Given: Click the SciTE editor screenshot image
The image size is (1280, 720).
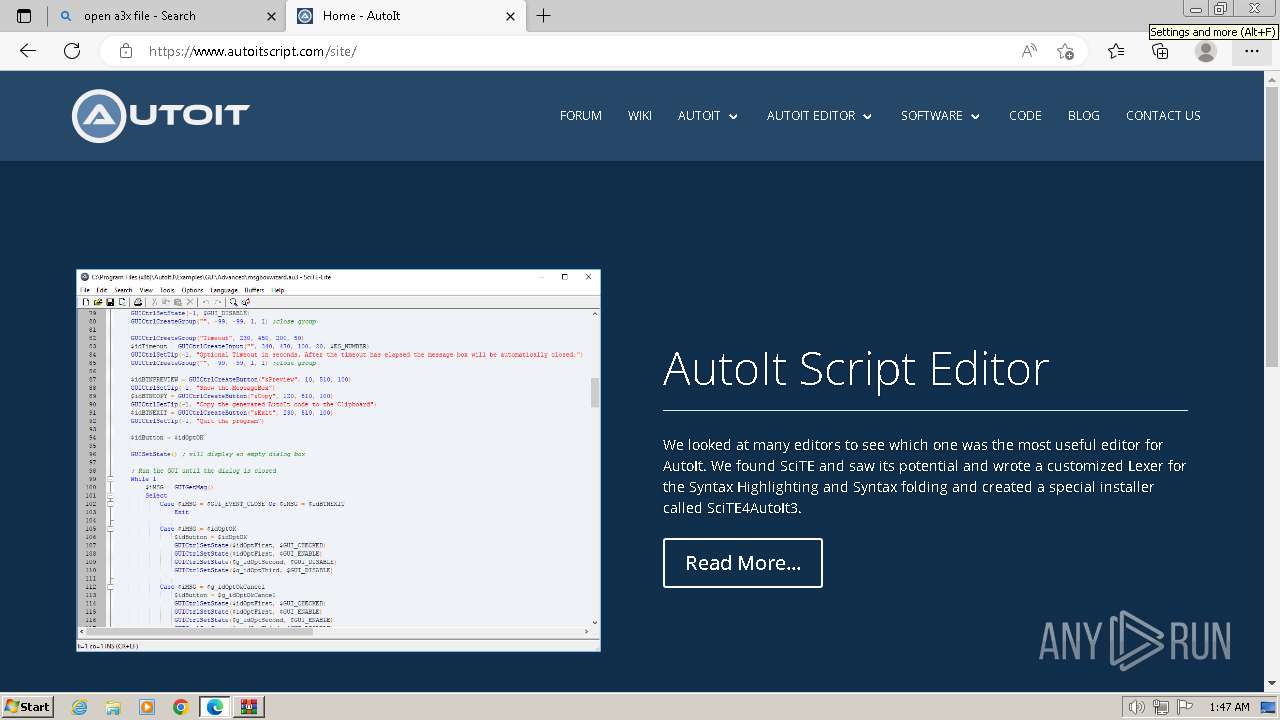Looking at the screenshot, I should [x=338, y=461].
